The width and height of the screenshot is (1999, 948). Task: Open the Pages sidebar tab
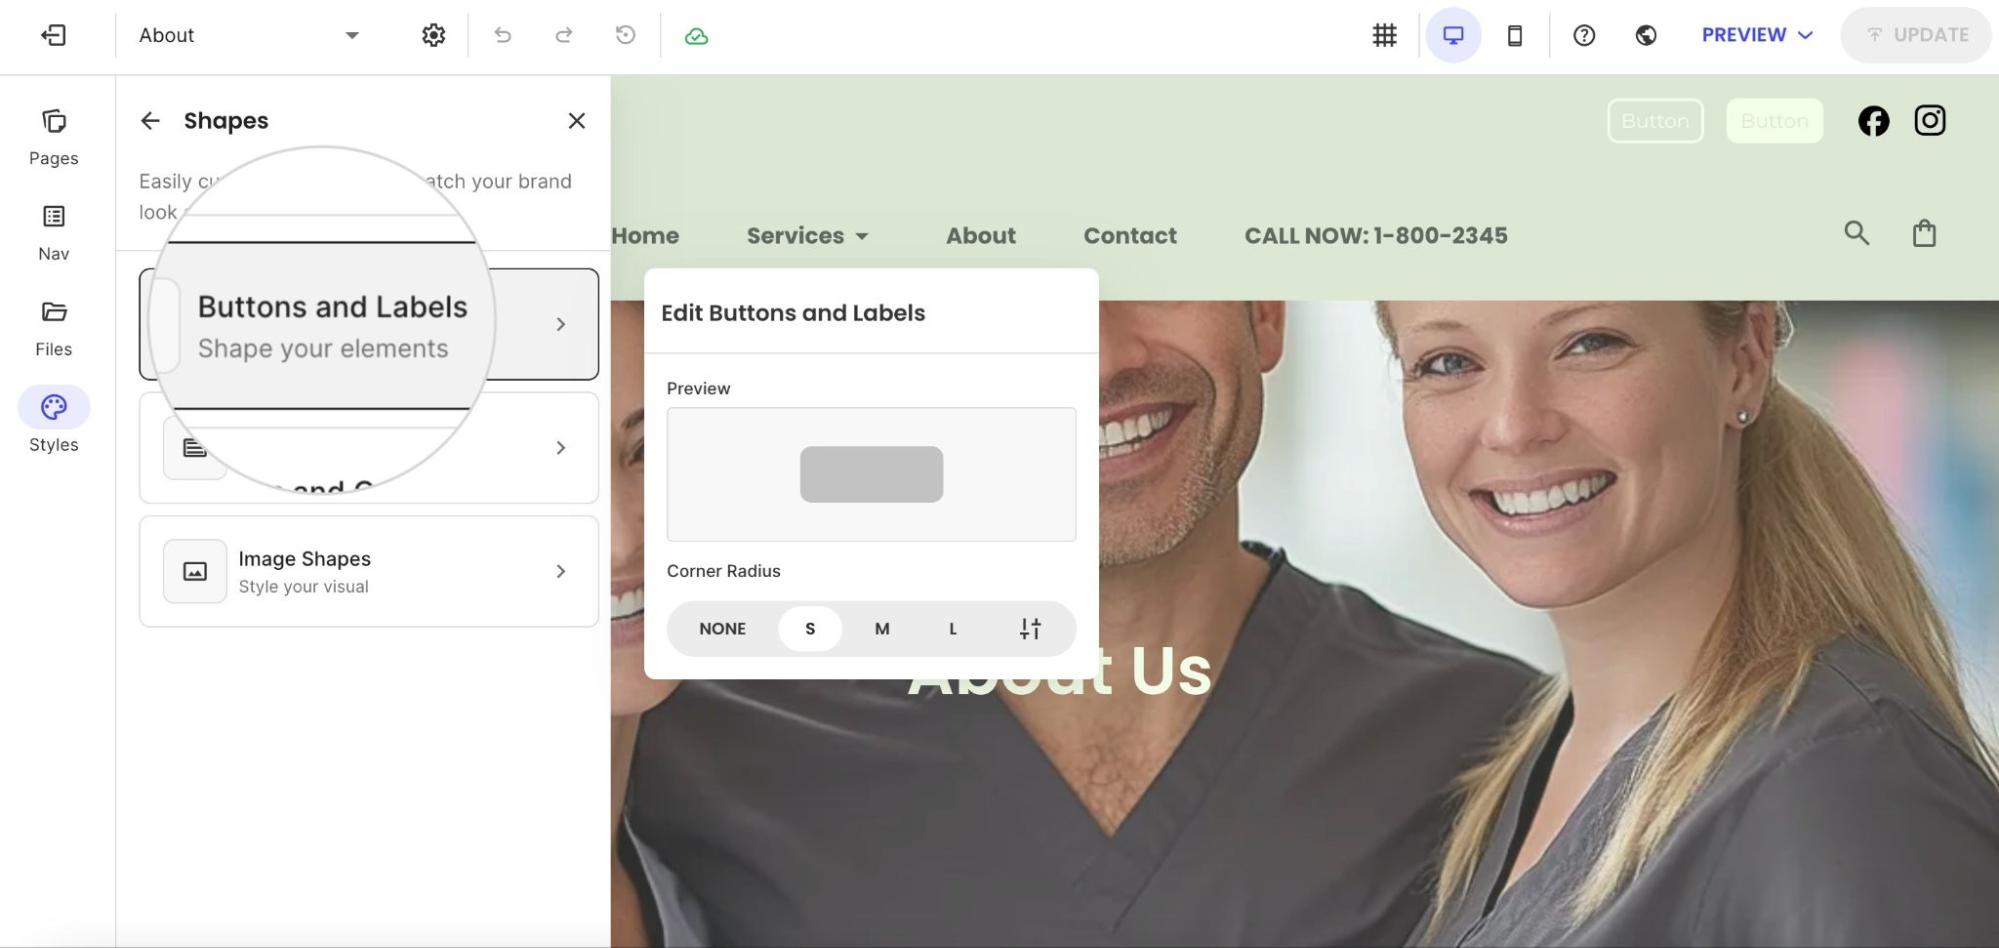54,138
